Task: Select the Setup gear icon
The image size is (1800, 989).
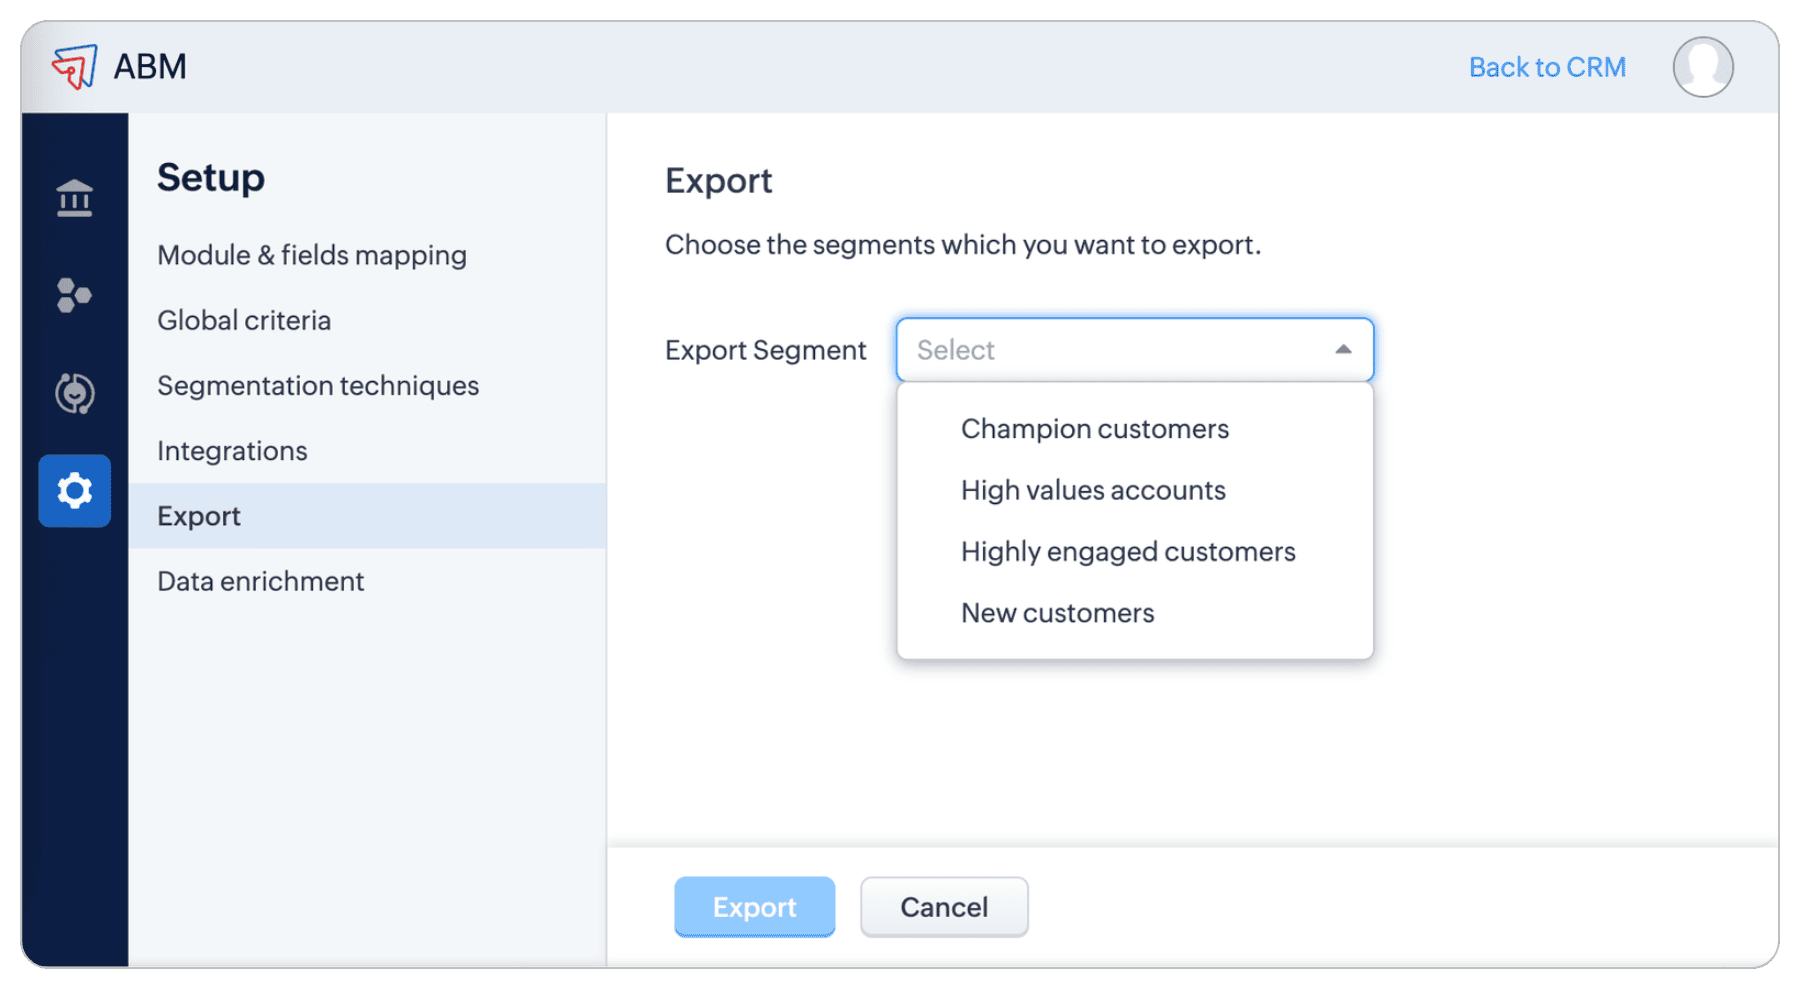Action: tap(75, 491)
